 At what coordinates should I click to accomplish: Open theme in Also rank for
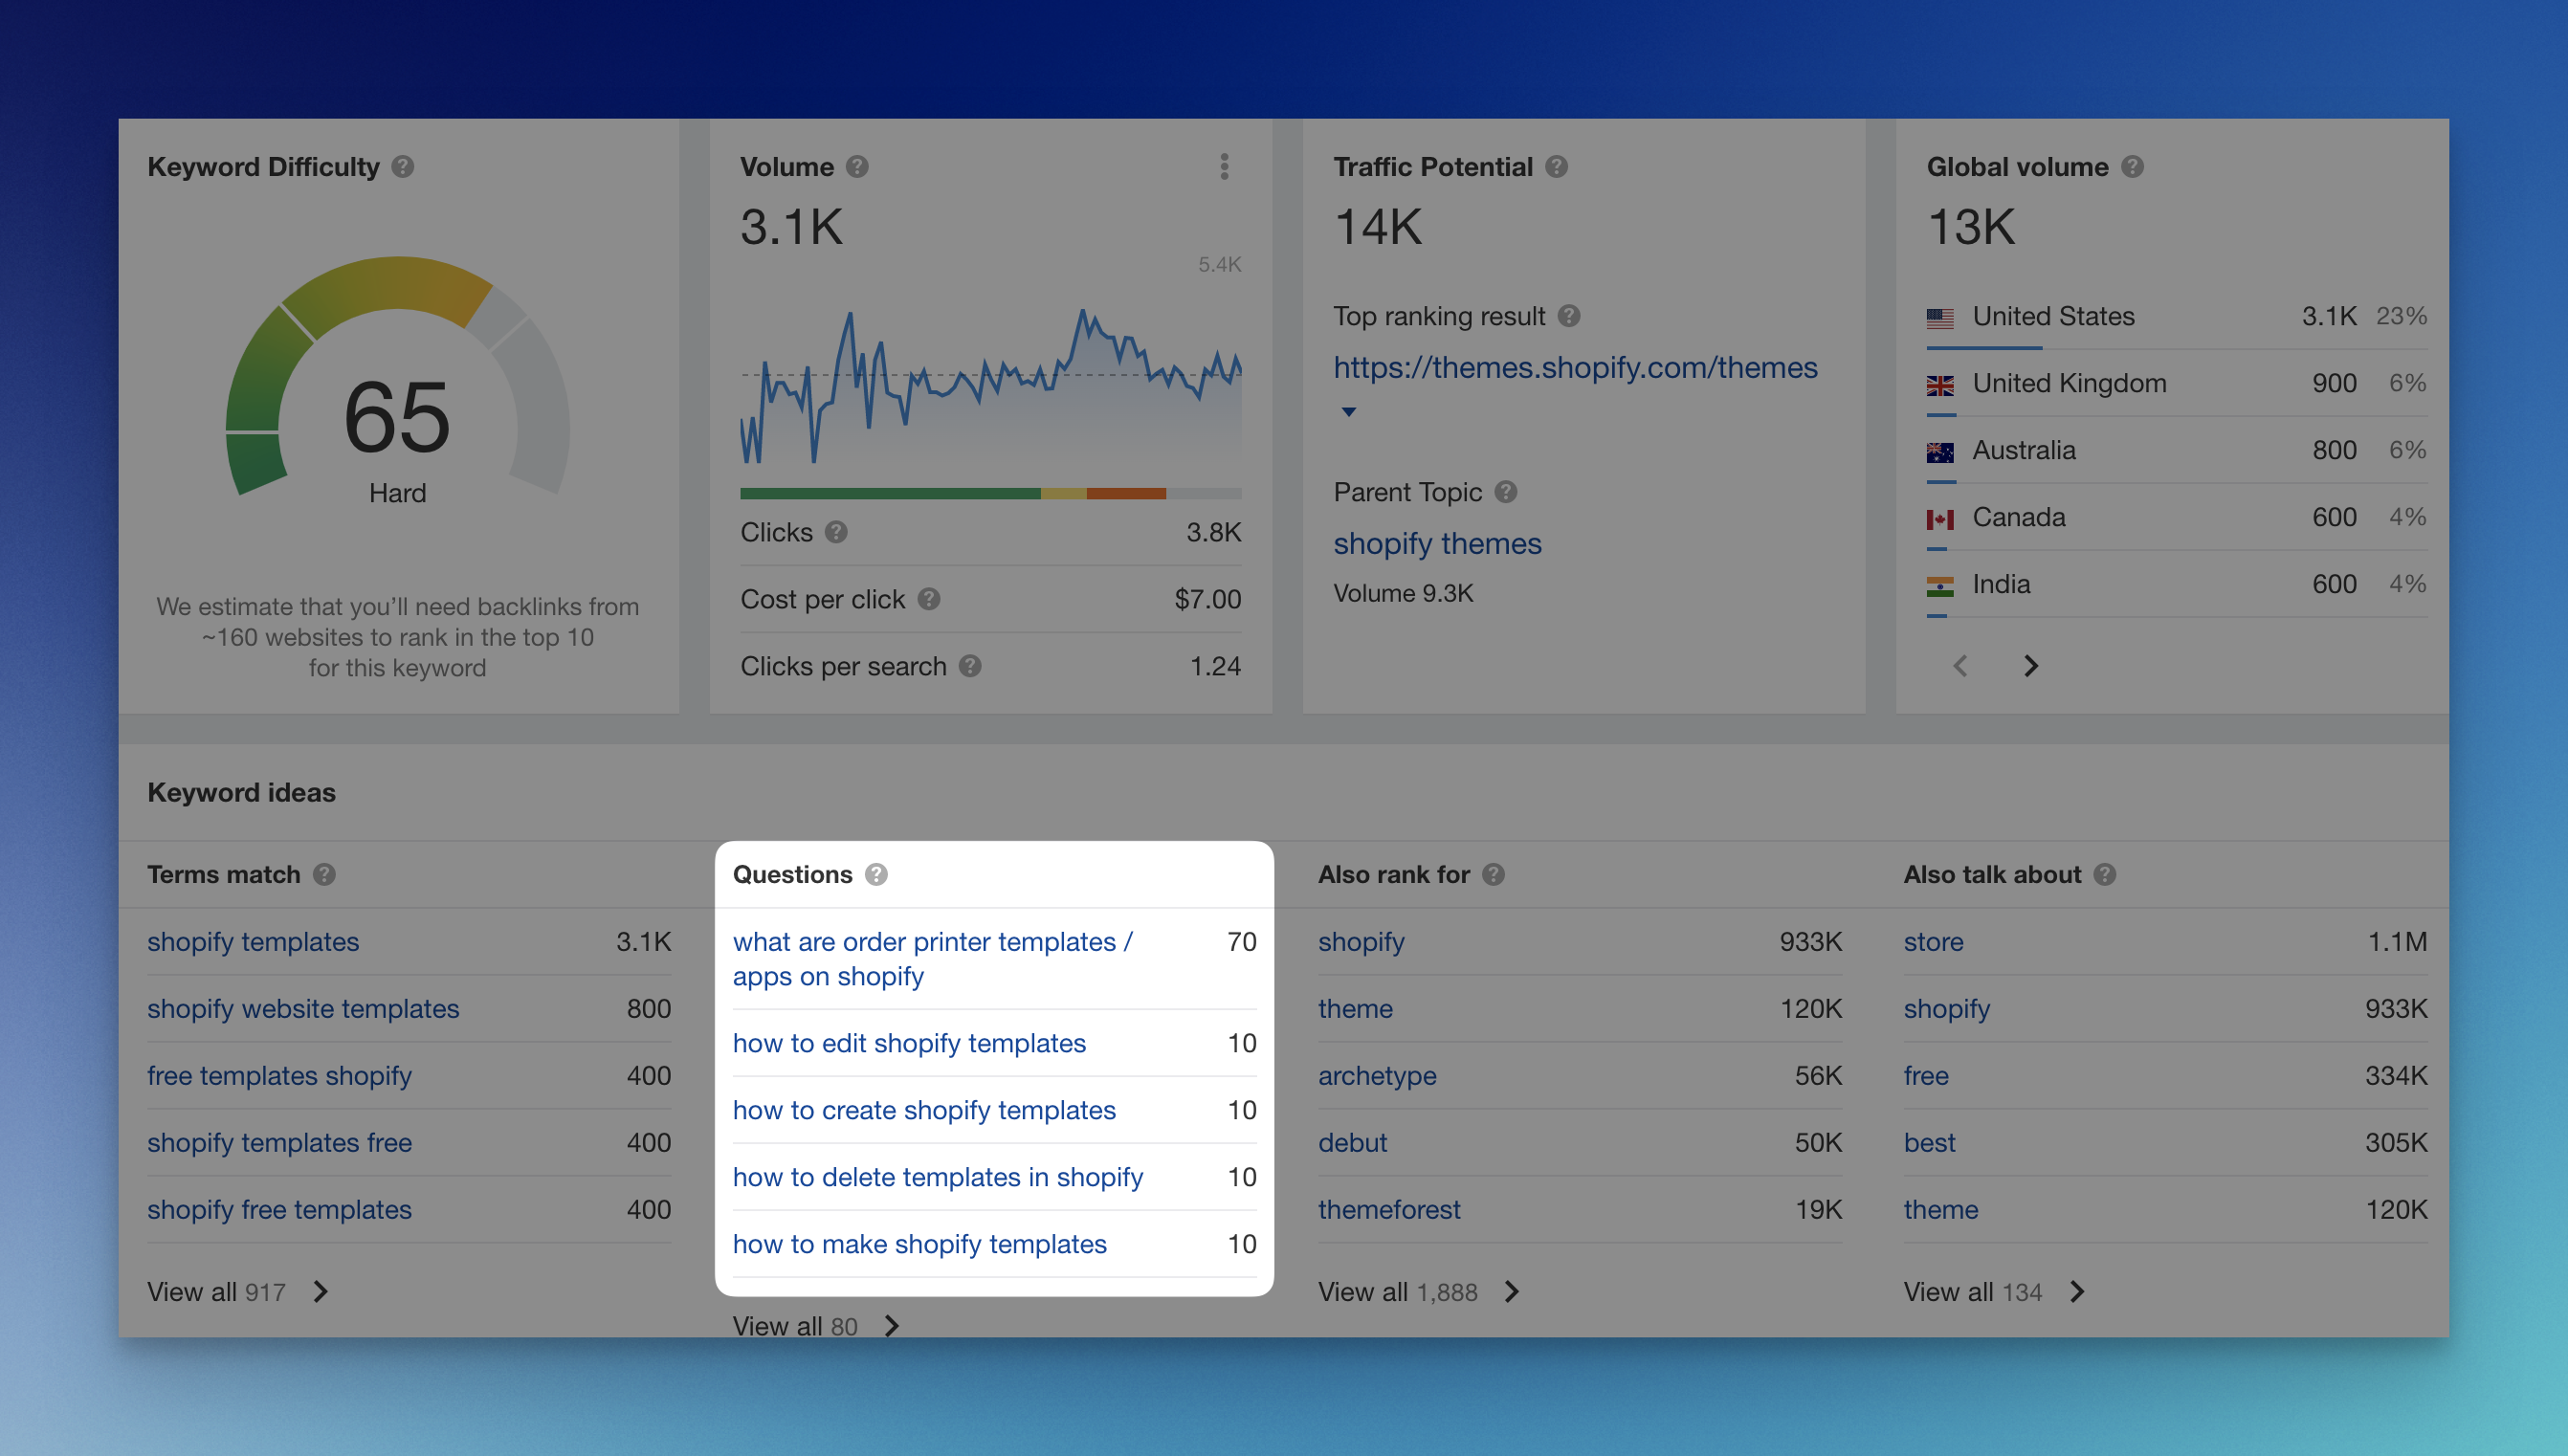tap(1355, 1009)
